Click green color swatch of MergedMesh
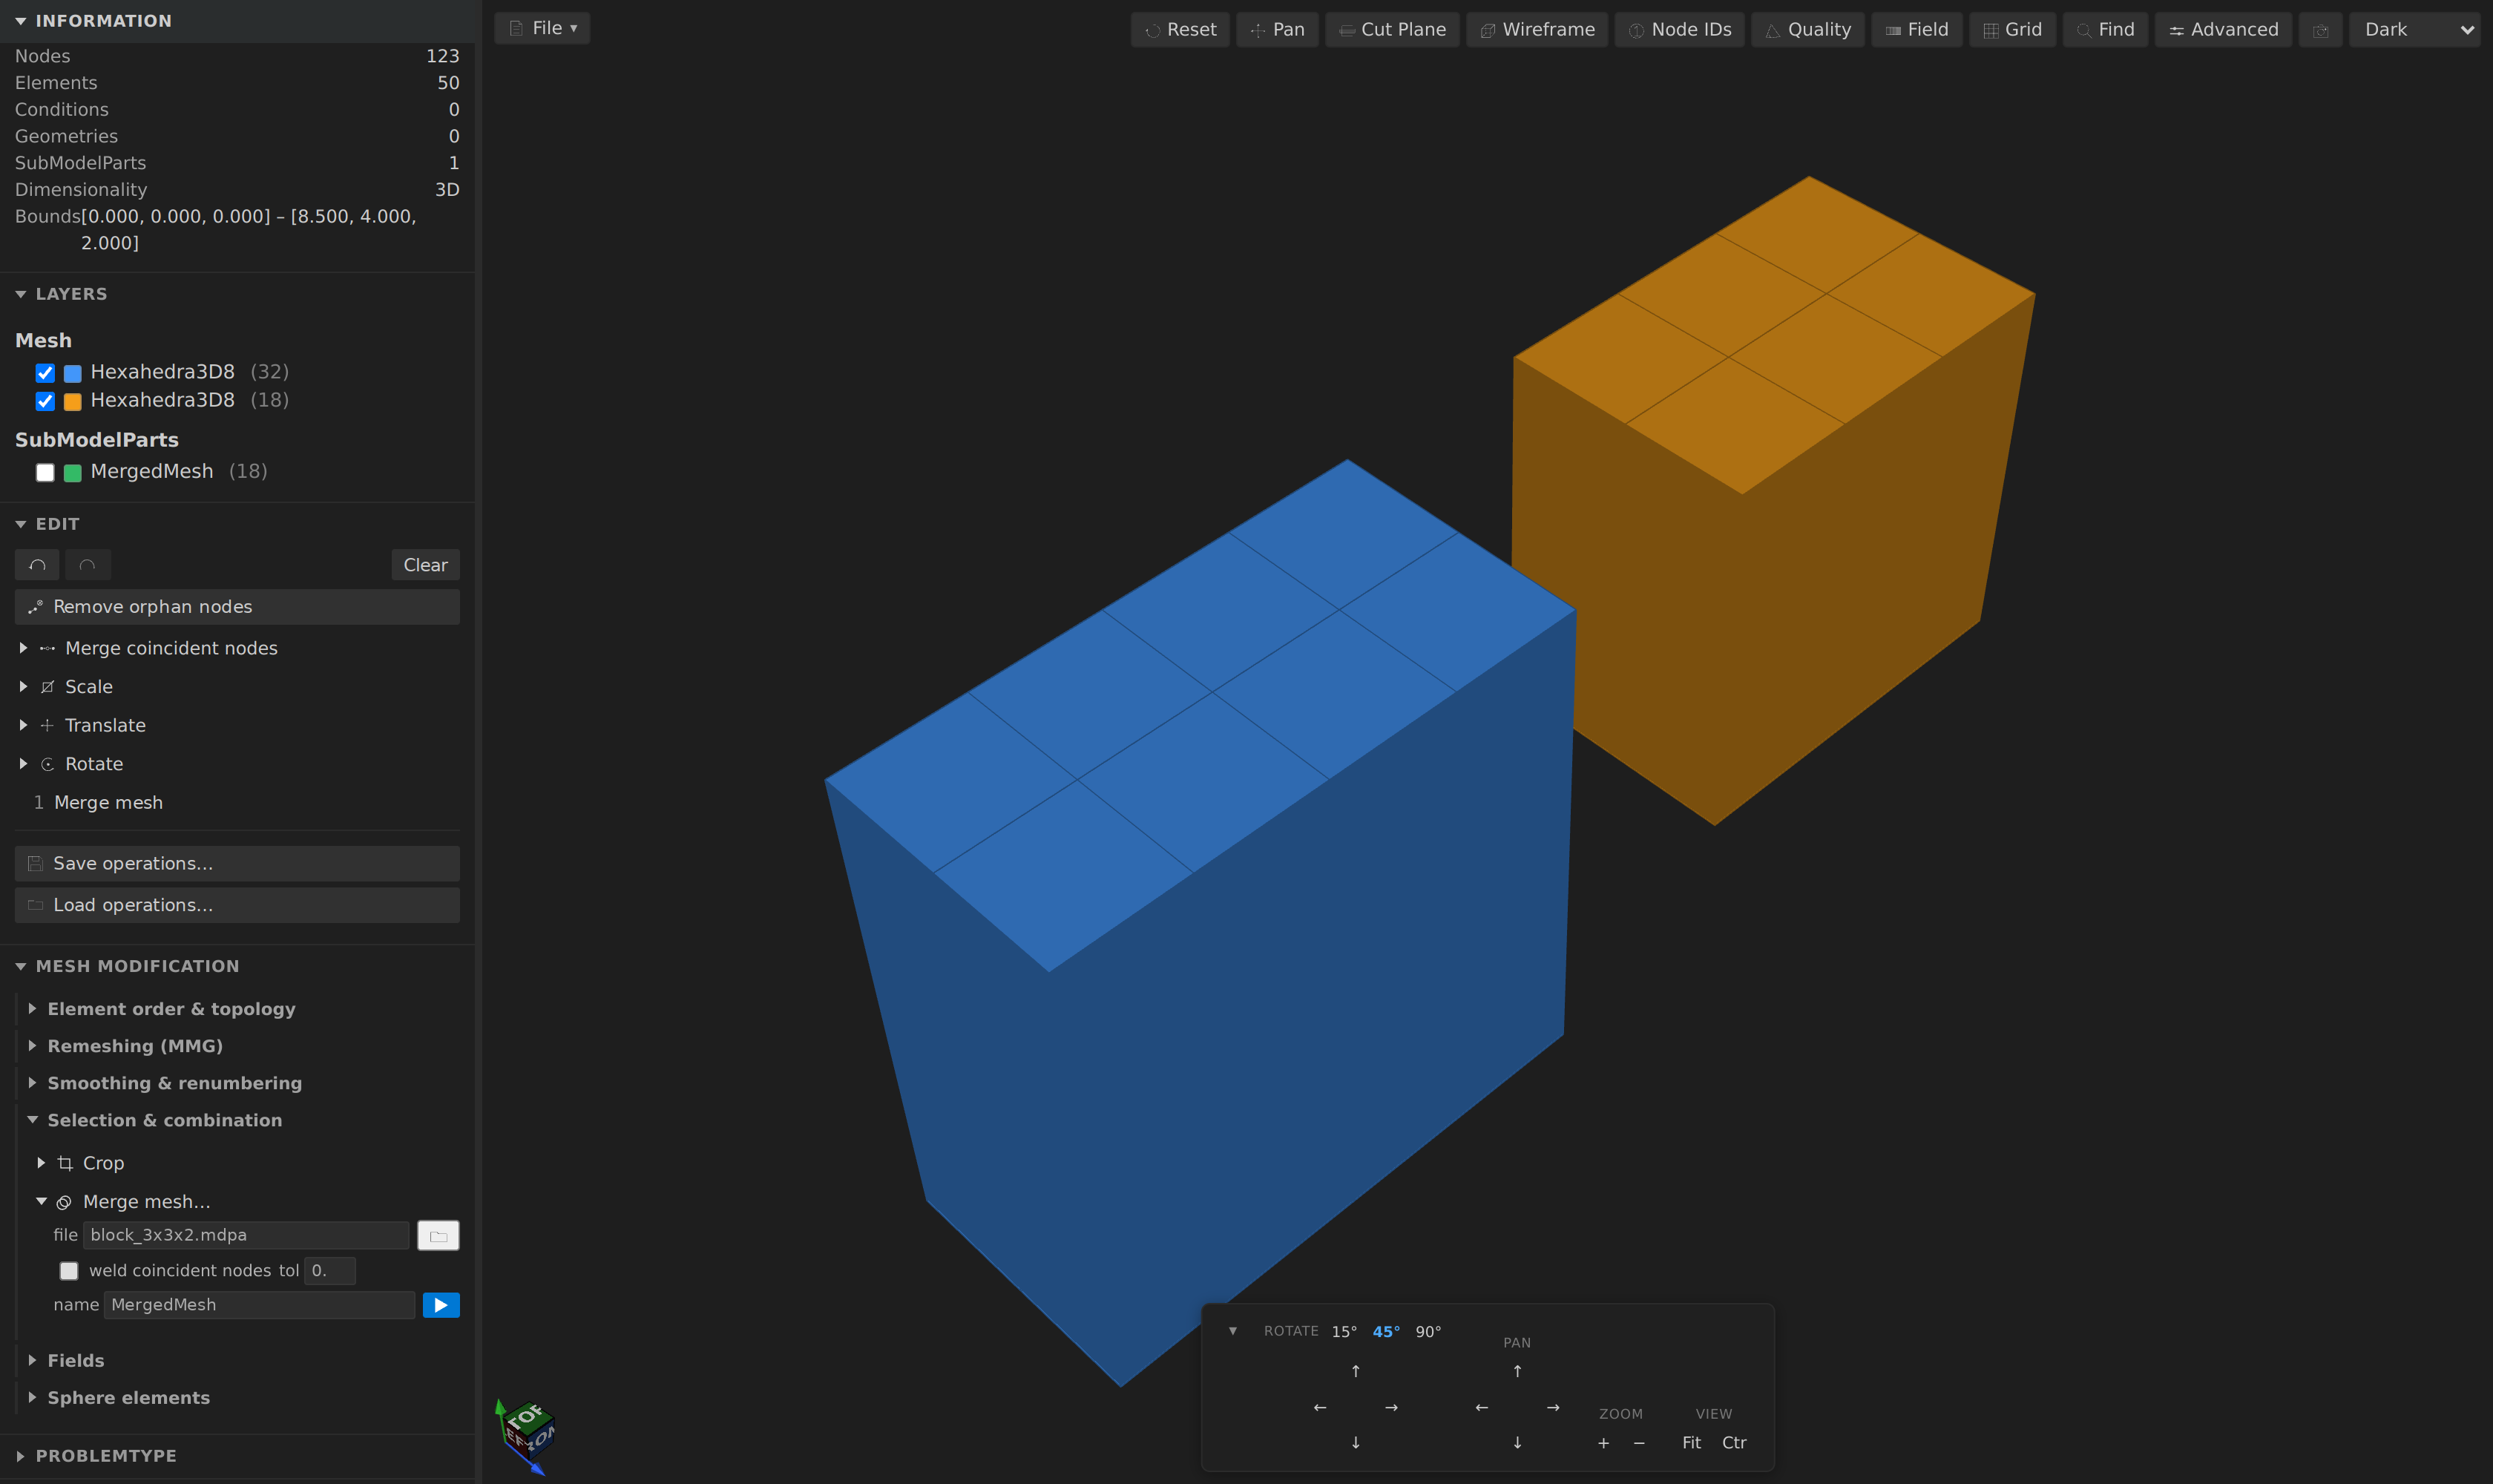Screen dimensions: 2493x1484 pos(73,473)
